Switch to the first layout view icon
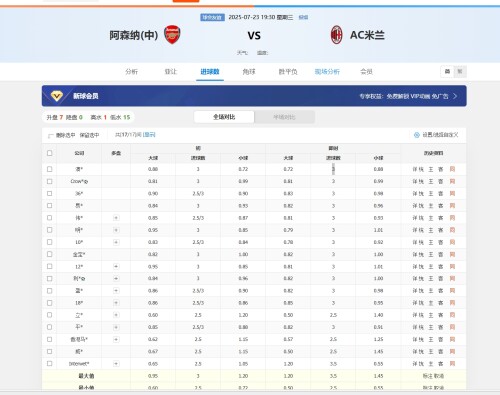Screen dimensions: 500x395 pos(447,71)
